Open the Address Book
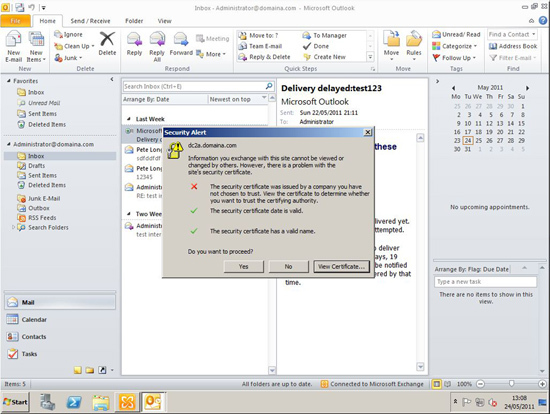This screenshot has width=550, height=414. click(x=513, y=46)
